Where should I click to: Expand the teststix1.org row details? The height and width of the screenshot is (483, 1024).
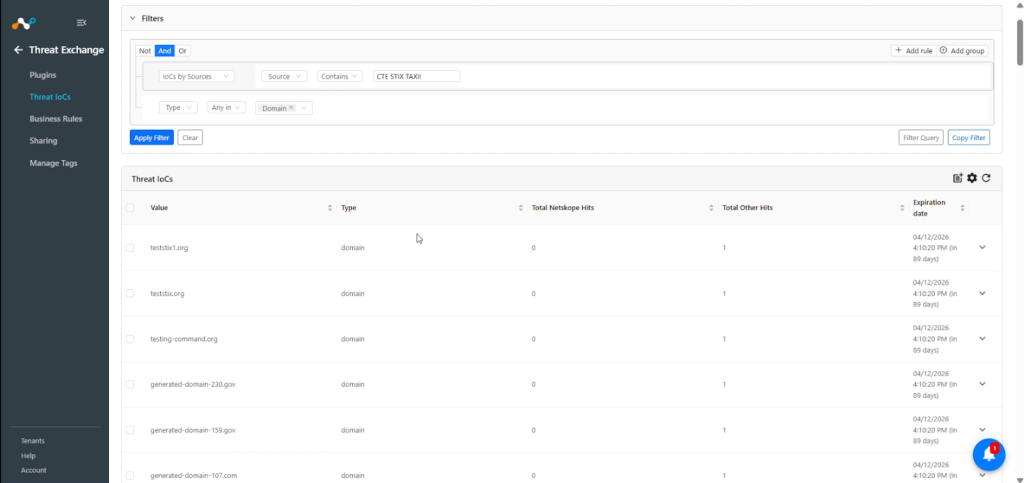[982, 247]
